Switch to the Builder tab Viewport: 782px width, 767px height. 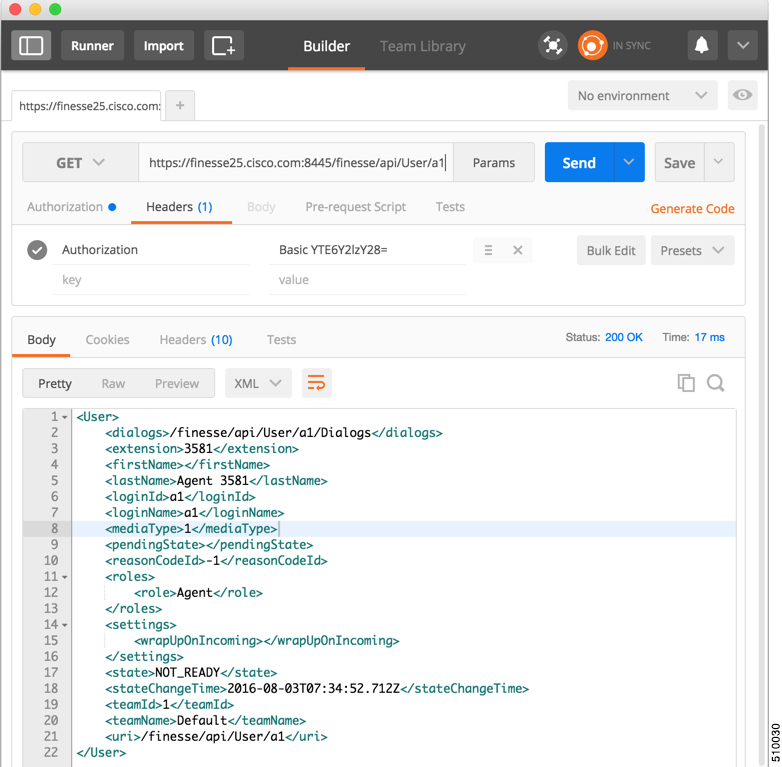pyautogui.click(x=327, y=46)
